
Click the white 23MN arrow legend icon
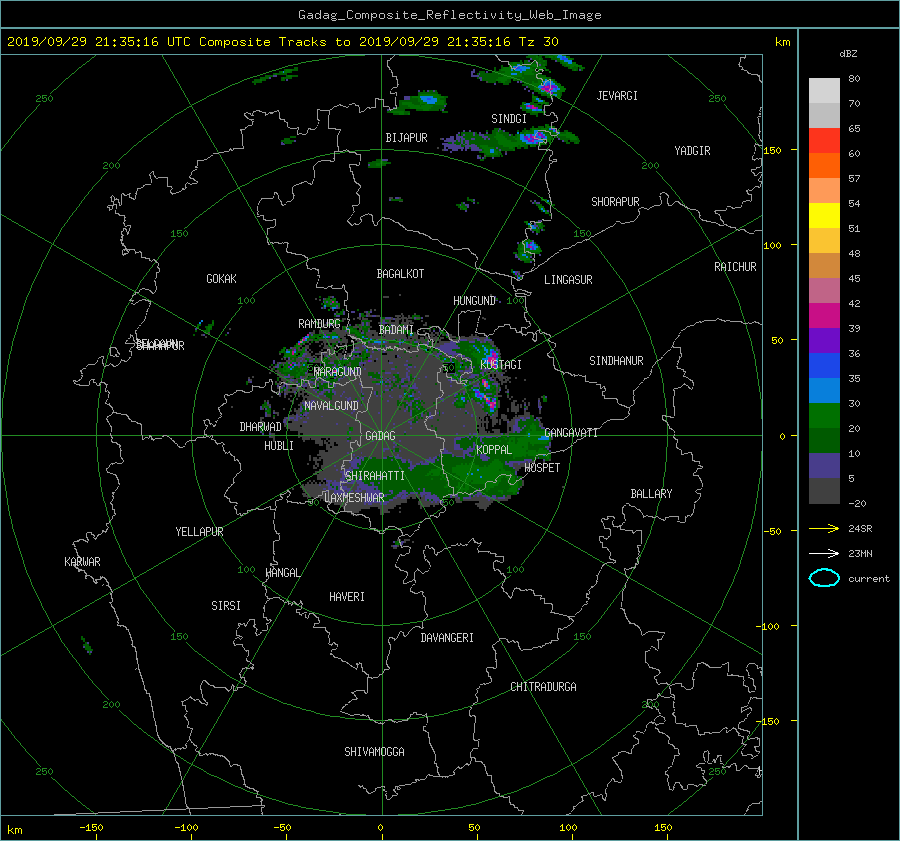(824, 554)
